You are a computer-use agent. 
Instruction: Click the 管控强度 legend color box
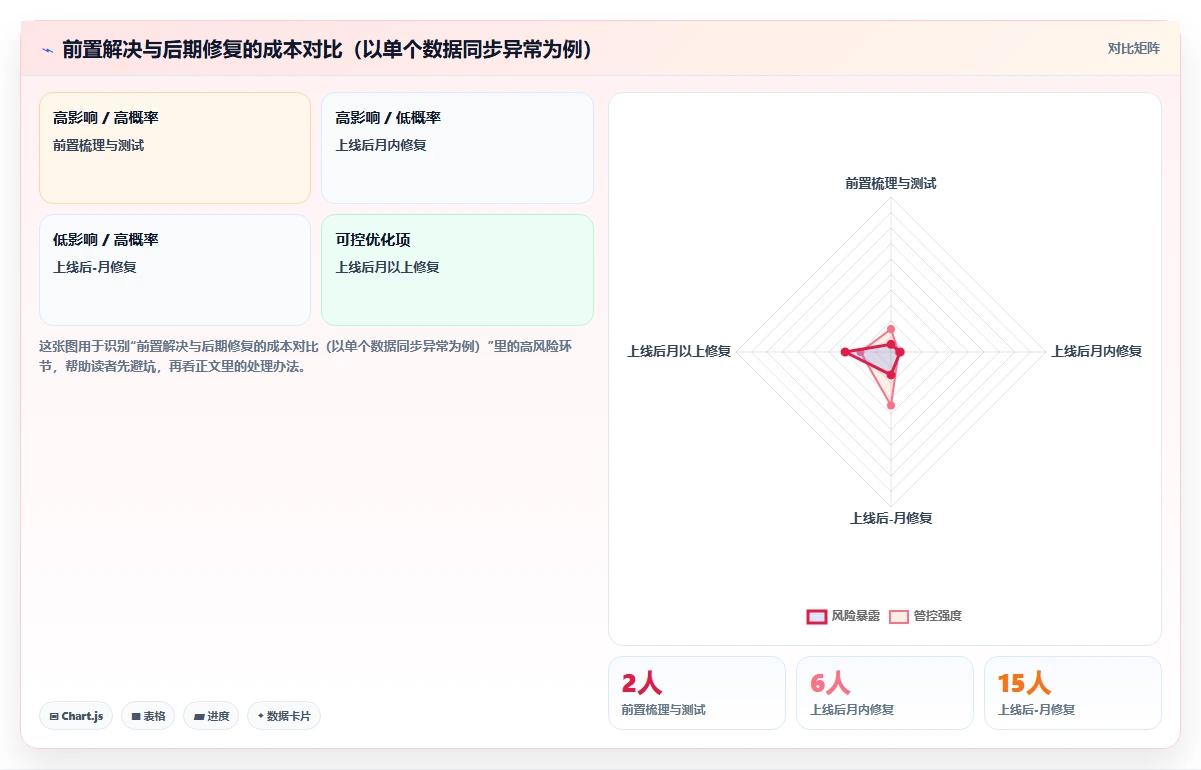point(899,616)
